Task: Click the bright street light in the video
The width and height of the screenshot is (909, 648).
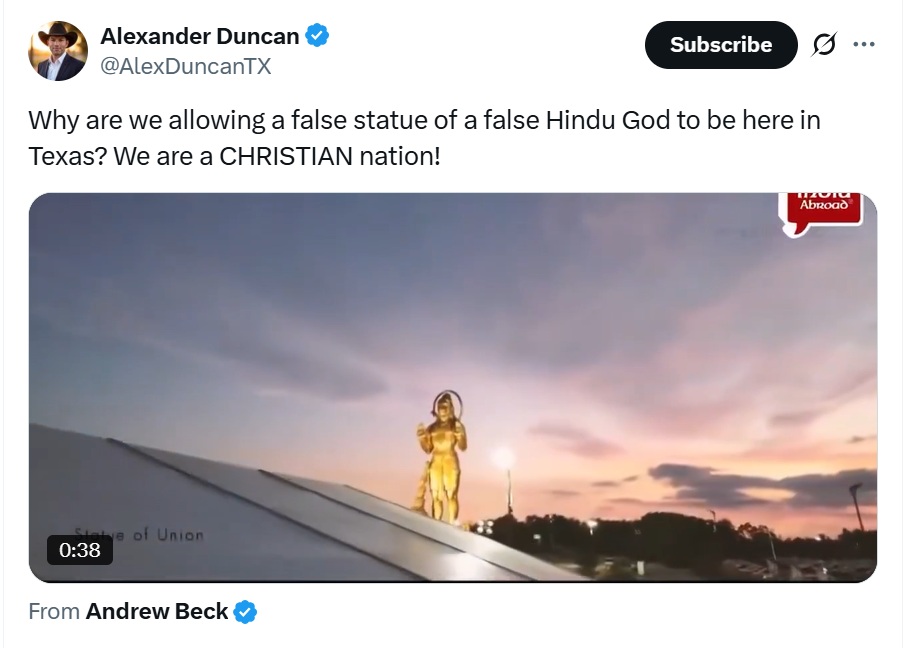Action: pos(503,459)
